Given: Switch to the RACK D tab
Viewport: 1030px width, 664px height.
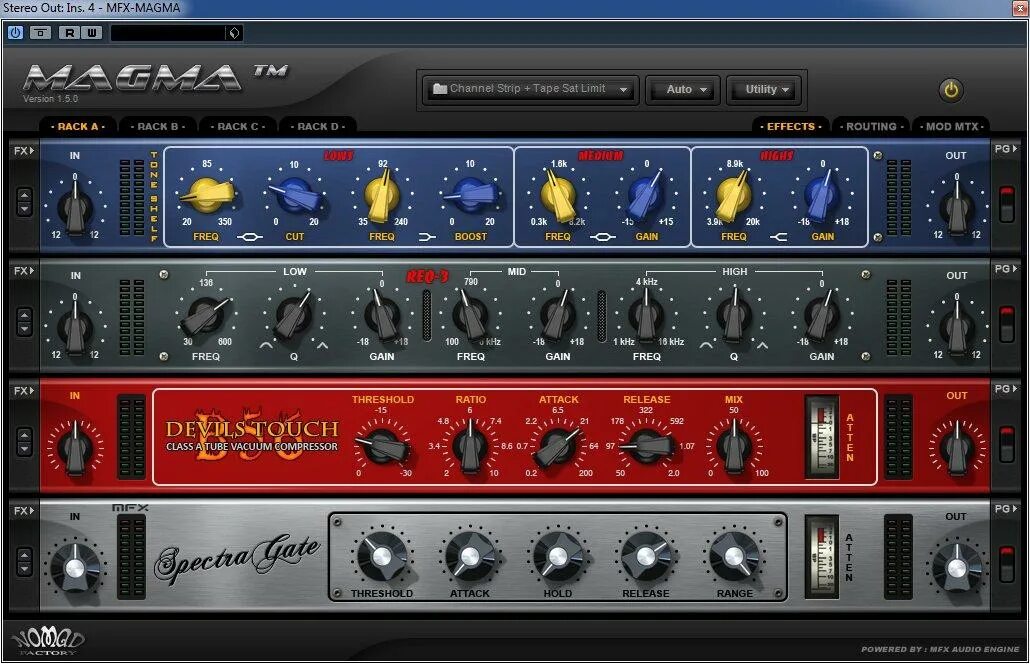Looking at the screenshot, I should [318, 126].
